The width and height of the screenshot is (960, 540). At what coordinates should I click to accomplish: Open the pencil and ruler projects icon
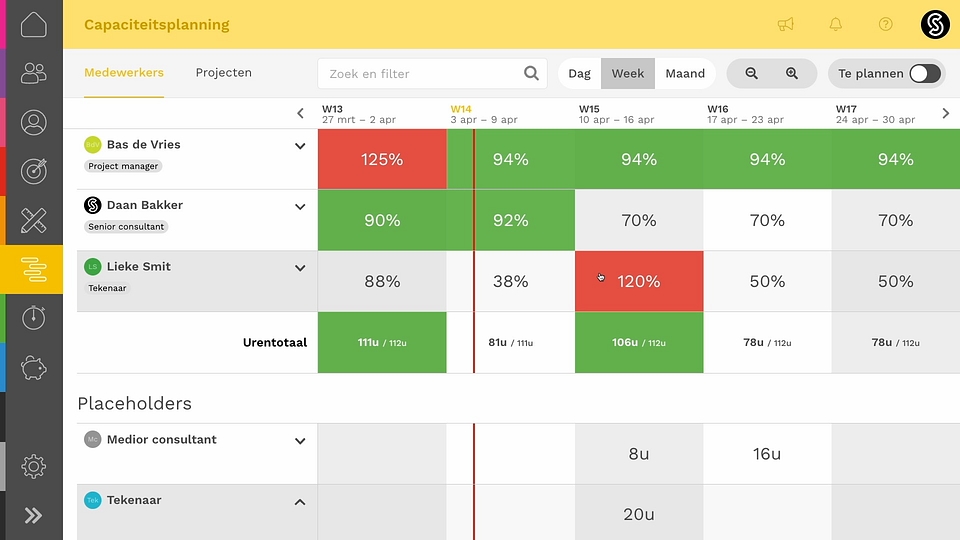tap(34, 220)
